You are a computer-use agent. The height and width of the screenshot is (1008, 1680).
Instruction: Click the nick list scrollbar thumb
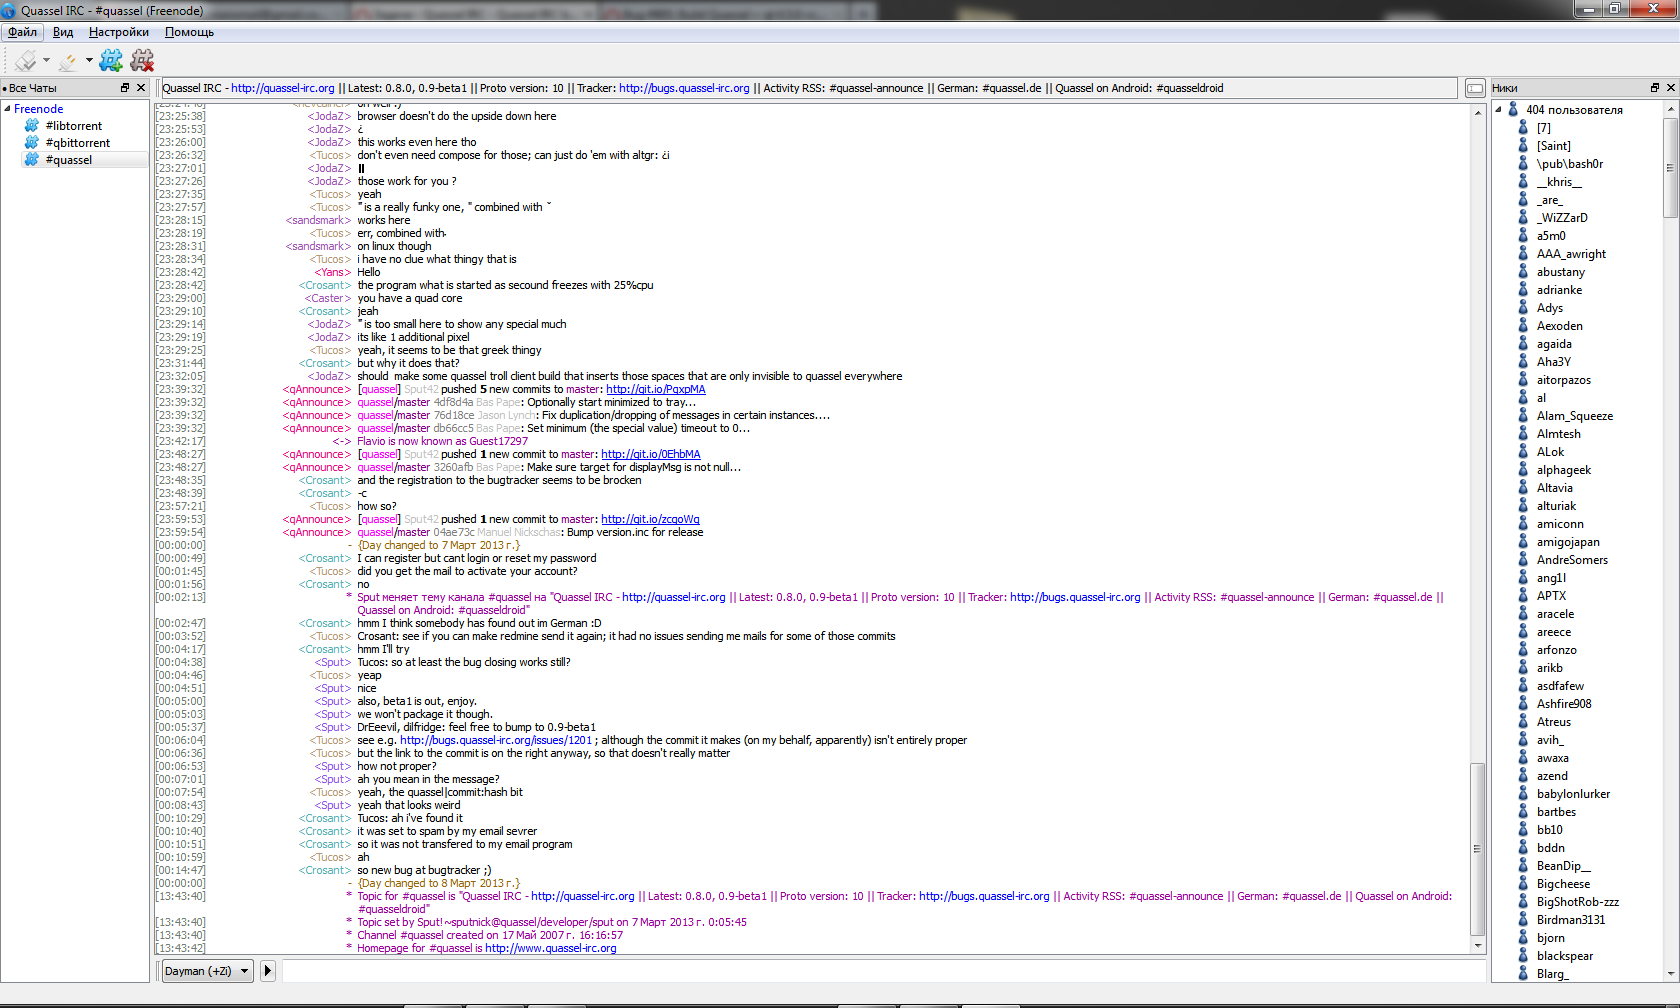click(1670, 168)
